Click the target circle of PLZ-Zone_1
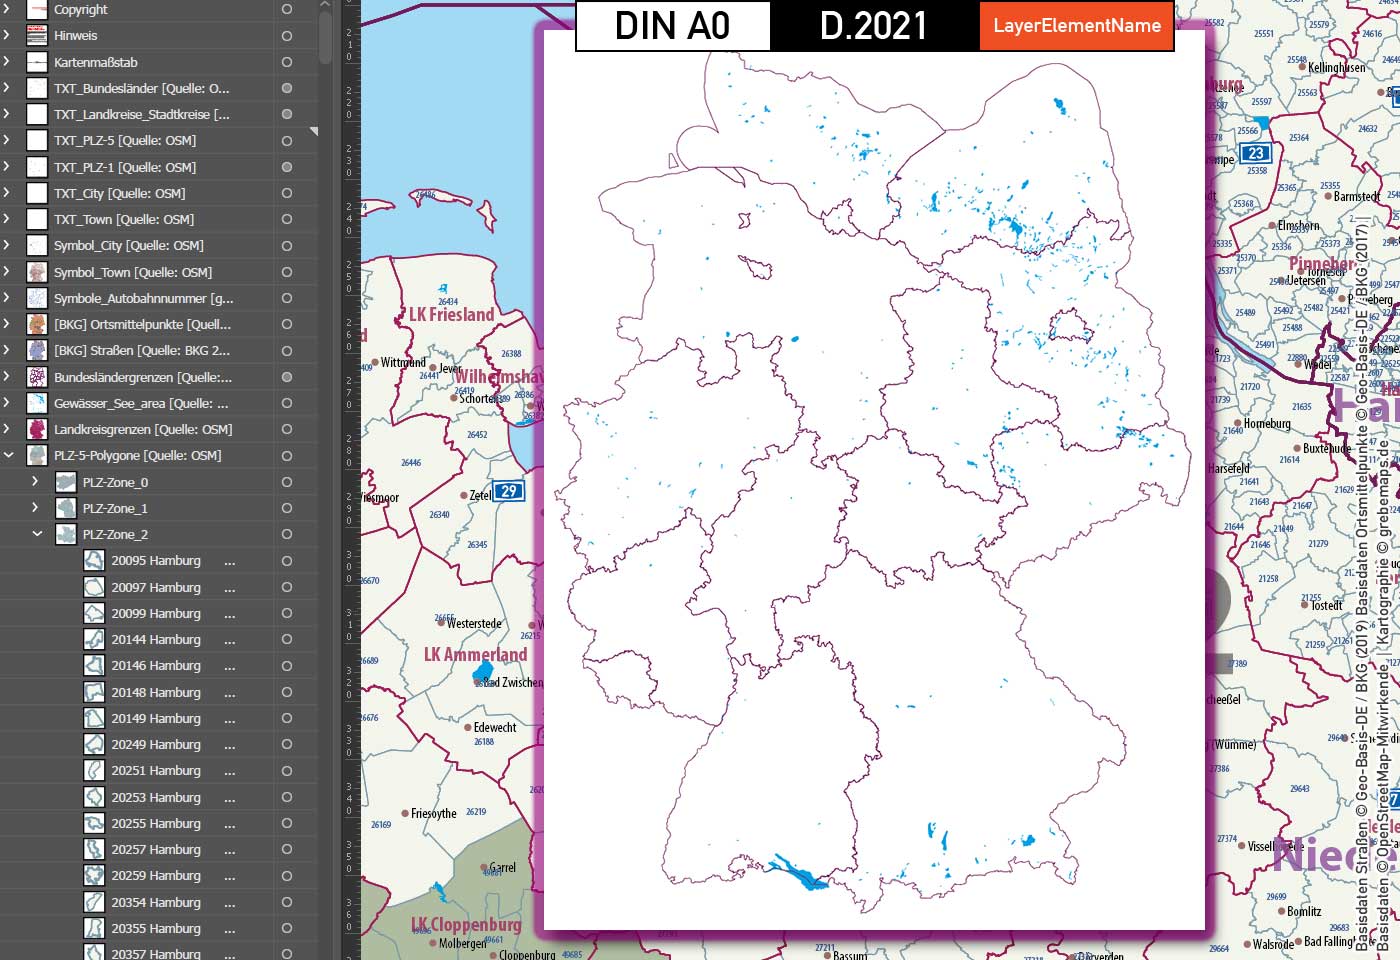Viewport: 1400px width, 960px height. coord(286,508)
